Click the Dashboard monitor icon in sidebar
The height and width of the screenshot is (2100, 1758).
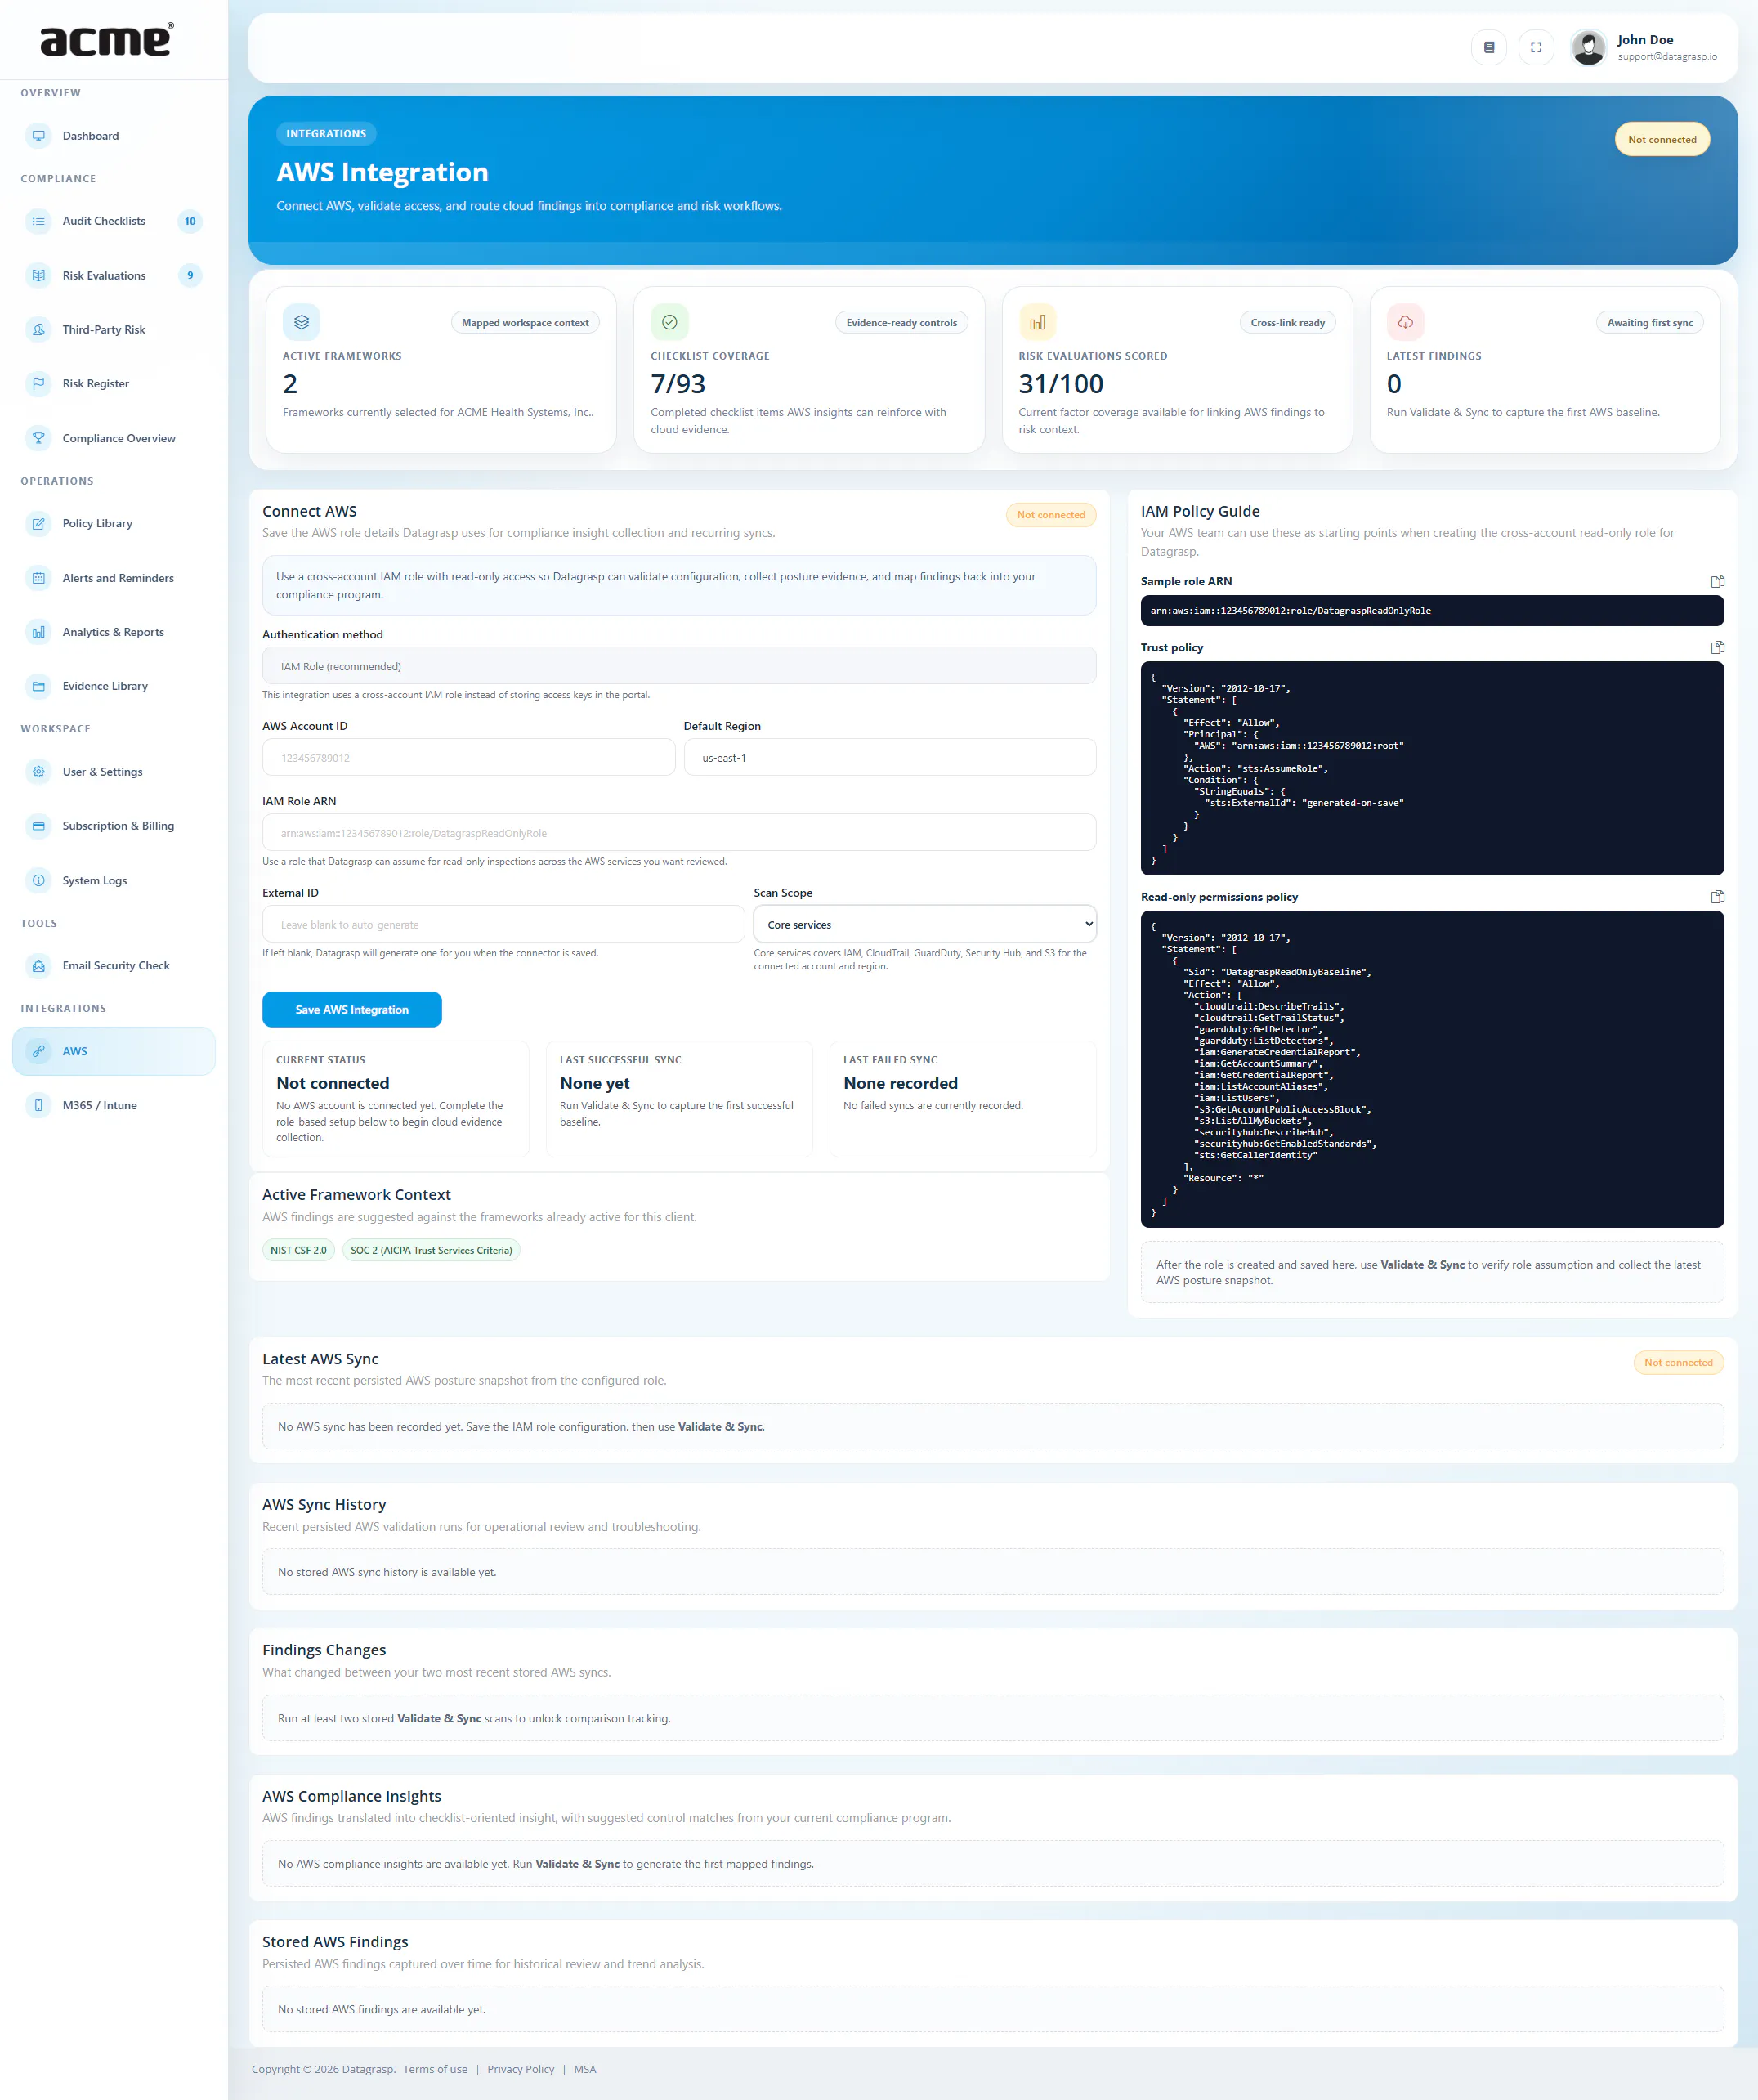(38, 136)
